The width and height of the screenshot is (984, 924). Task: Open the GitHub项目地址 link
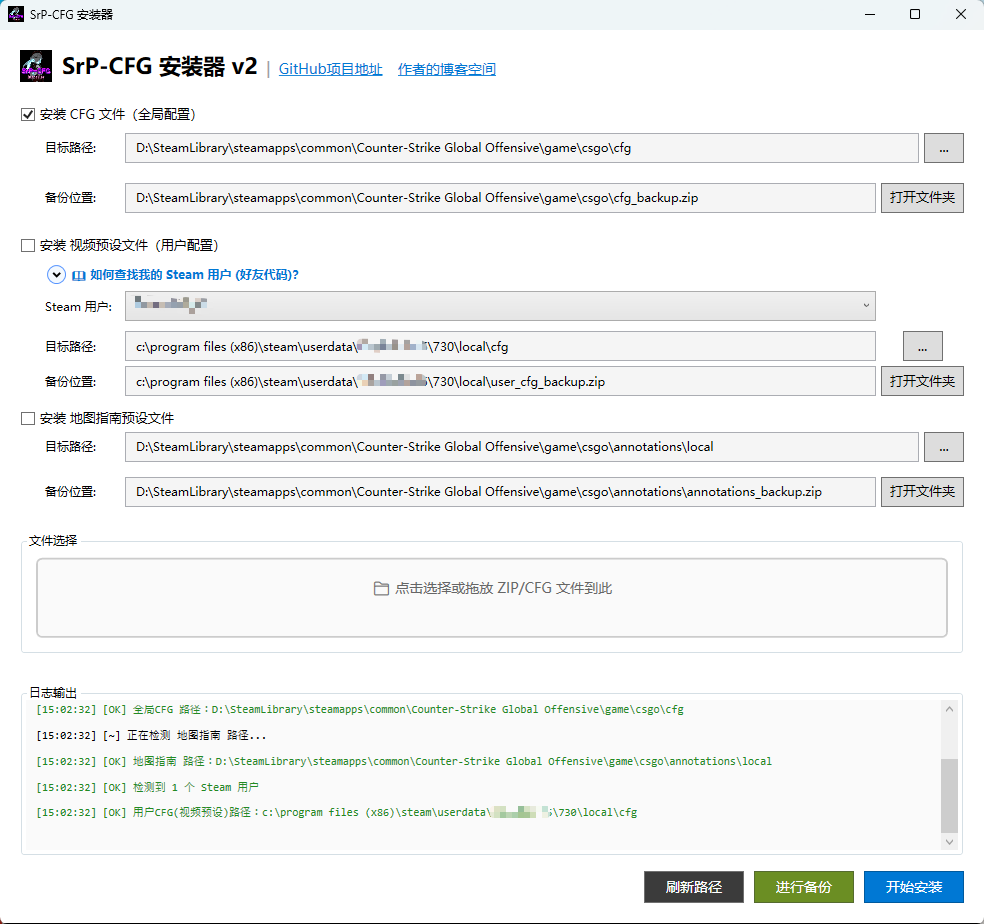pyautogui.click(x=330, y=69)
